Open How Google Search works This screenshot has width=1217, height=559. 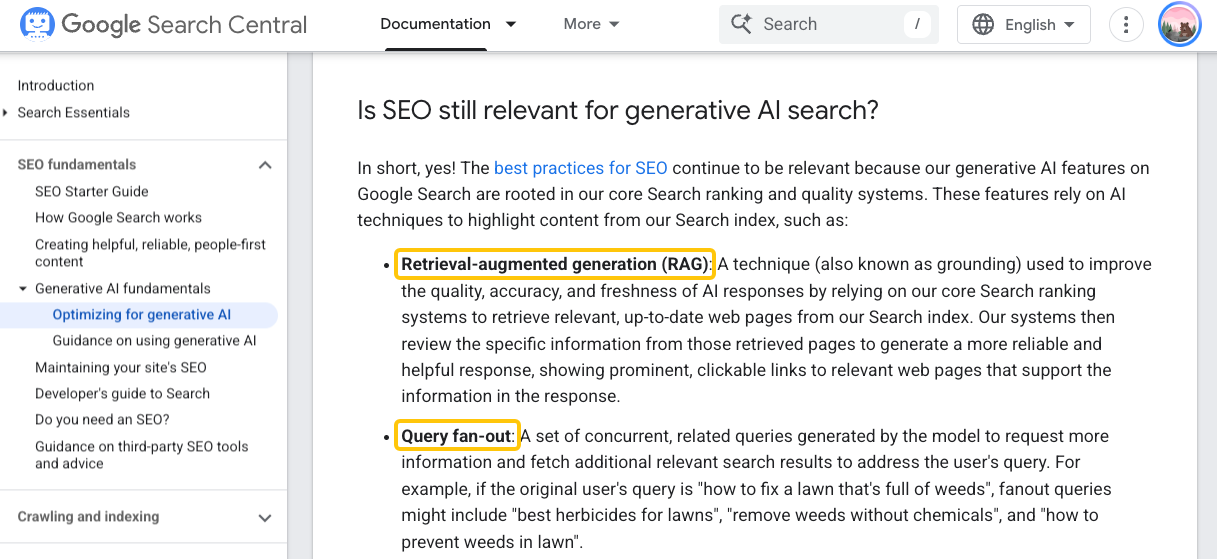(118, 218)
